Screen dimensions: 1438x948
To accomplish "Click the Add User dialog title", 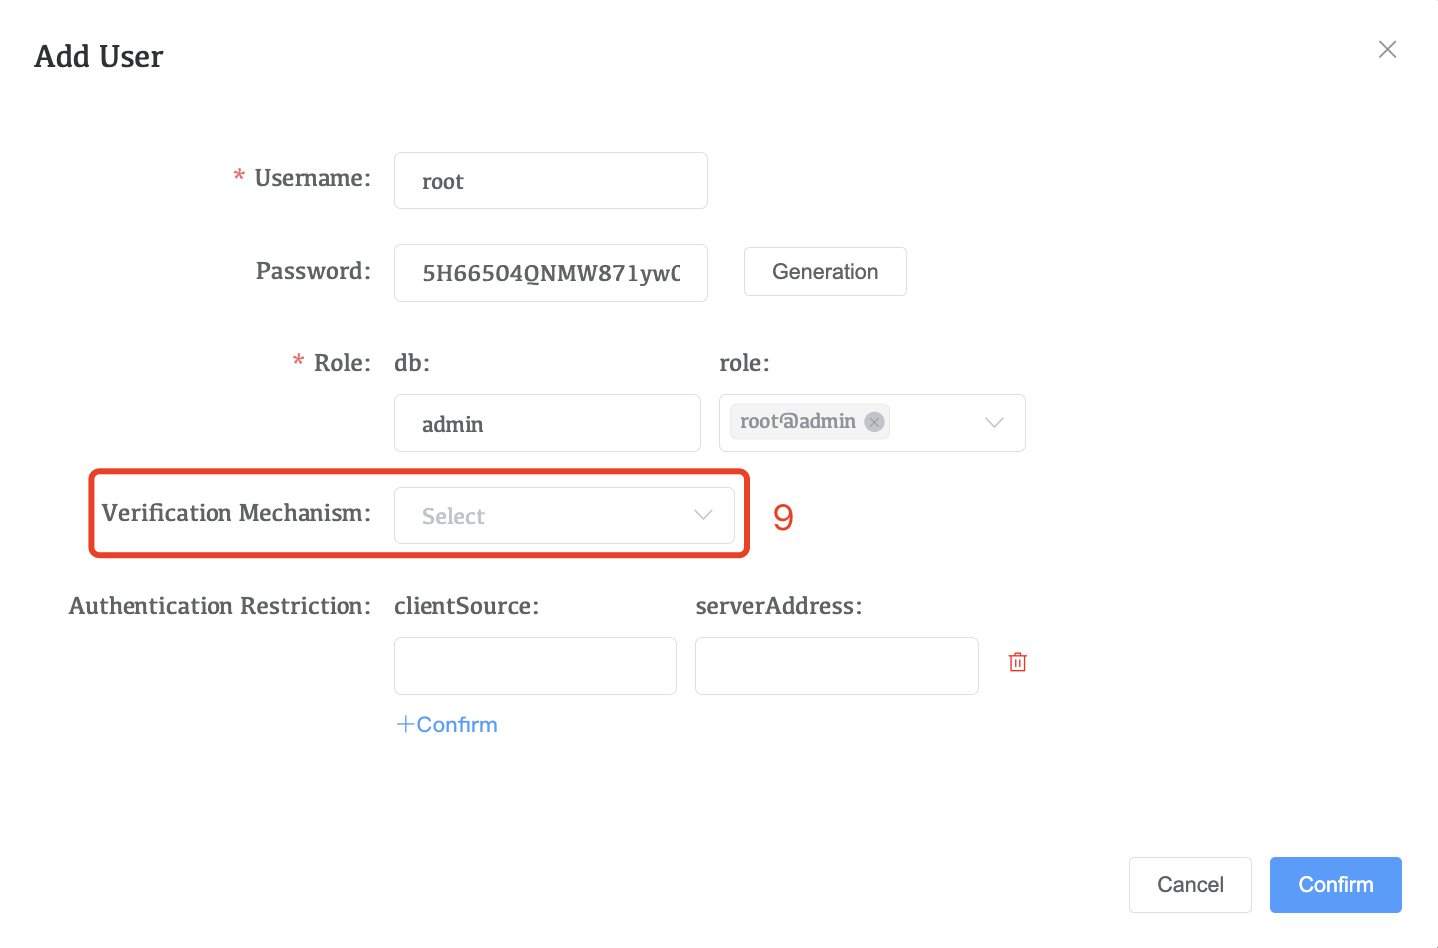I will (99, 57).
